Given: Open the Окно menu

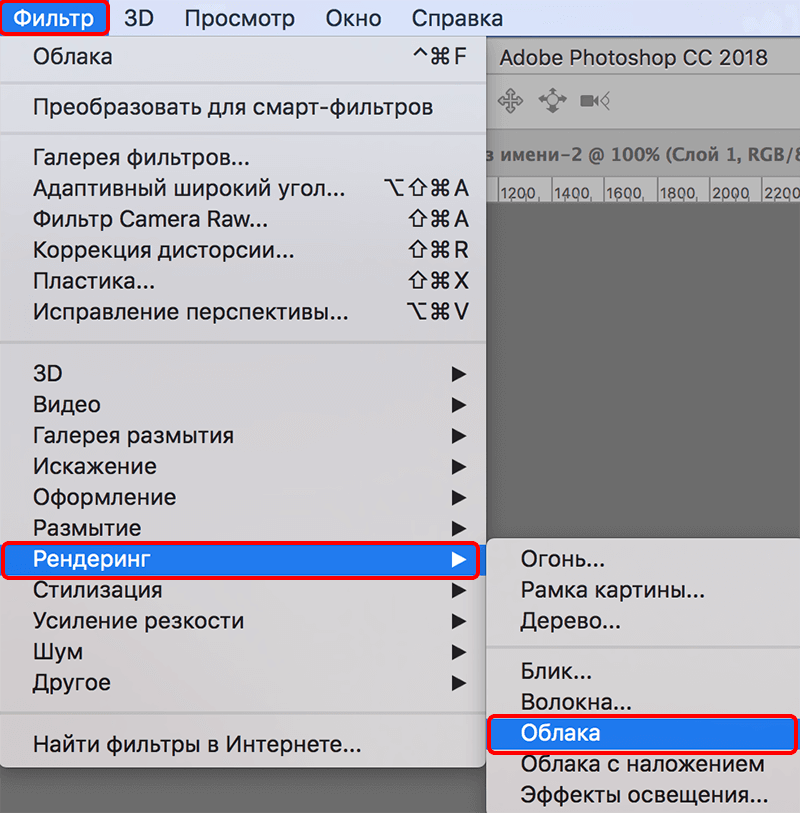Looking at the screenshot, I should 352,17.
